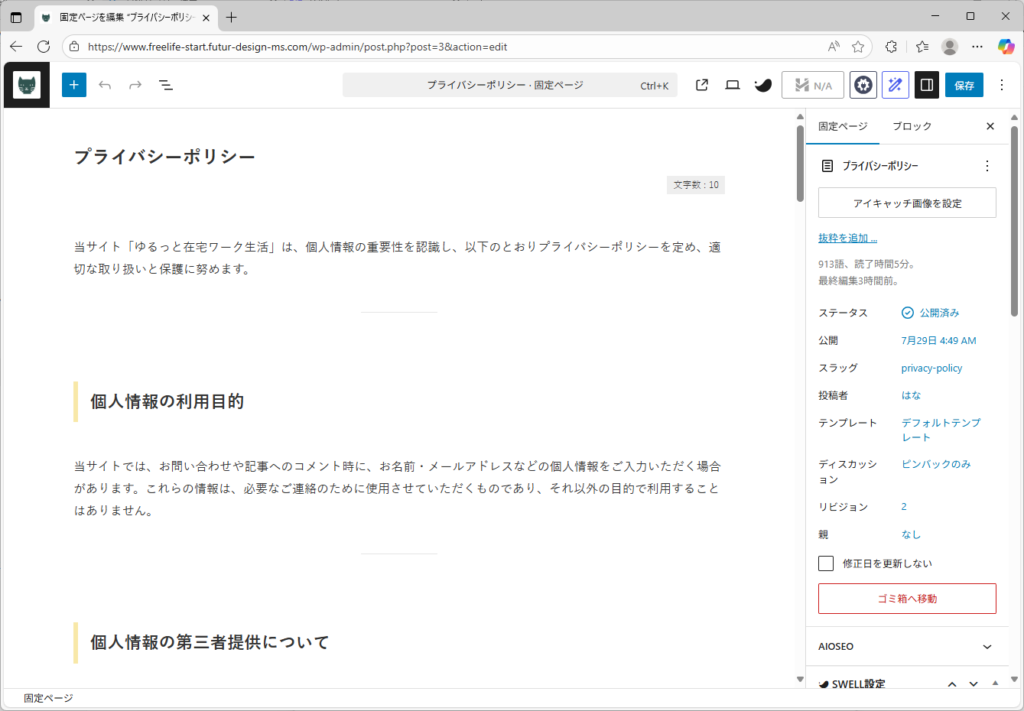The height and width of the screenshot is (711, 1024).
Task: Click the Undo icon in the toolbar
Action: 105,85
